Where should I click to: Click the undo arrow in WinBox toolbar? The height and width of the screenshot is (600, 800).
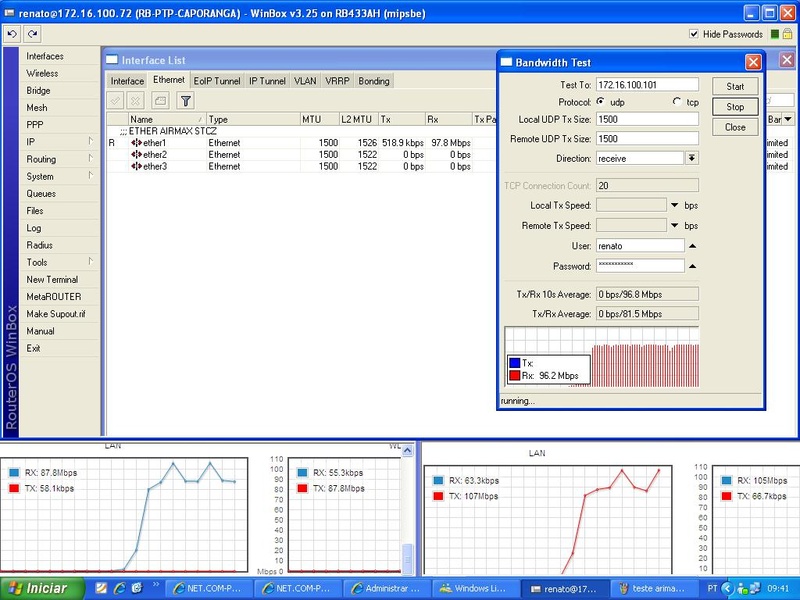[12, 33]
